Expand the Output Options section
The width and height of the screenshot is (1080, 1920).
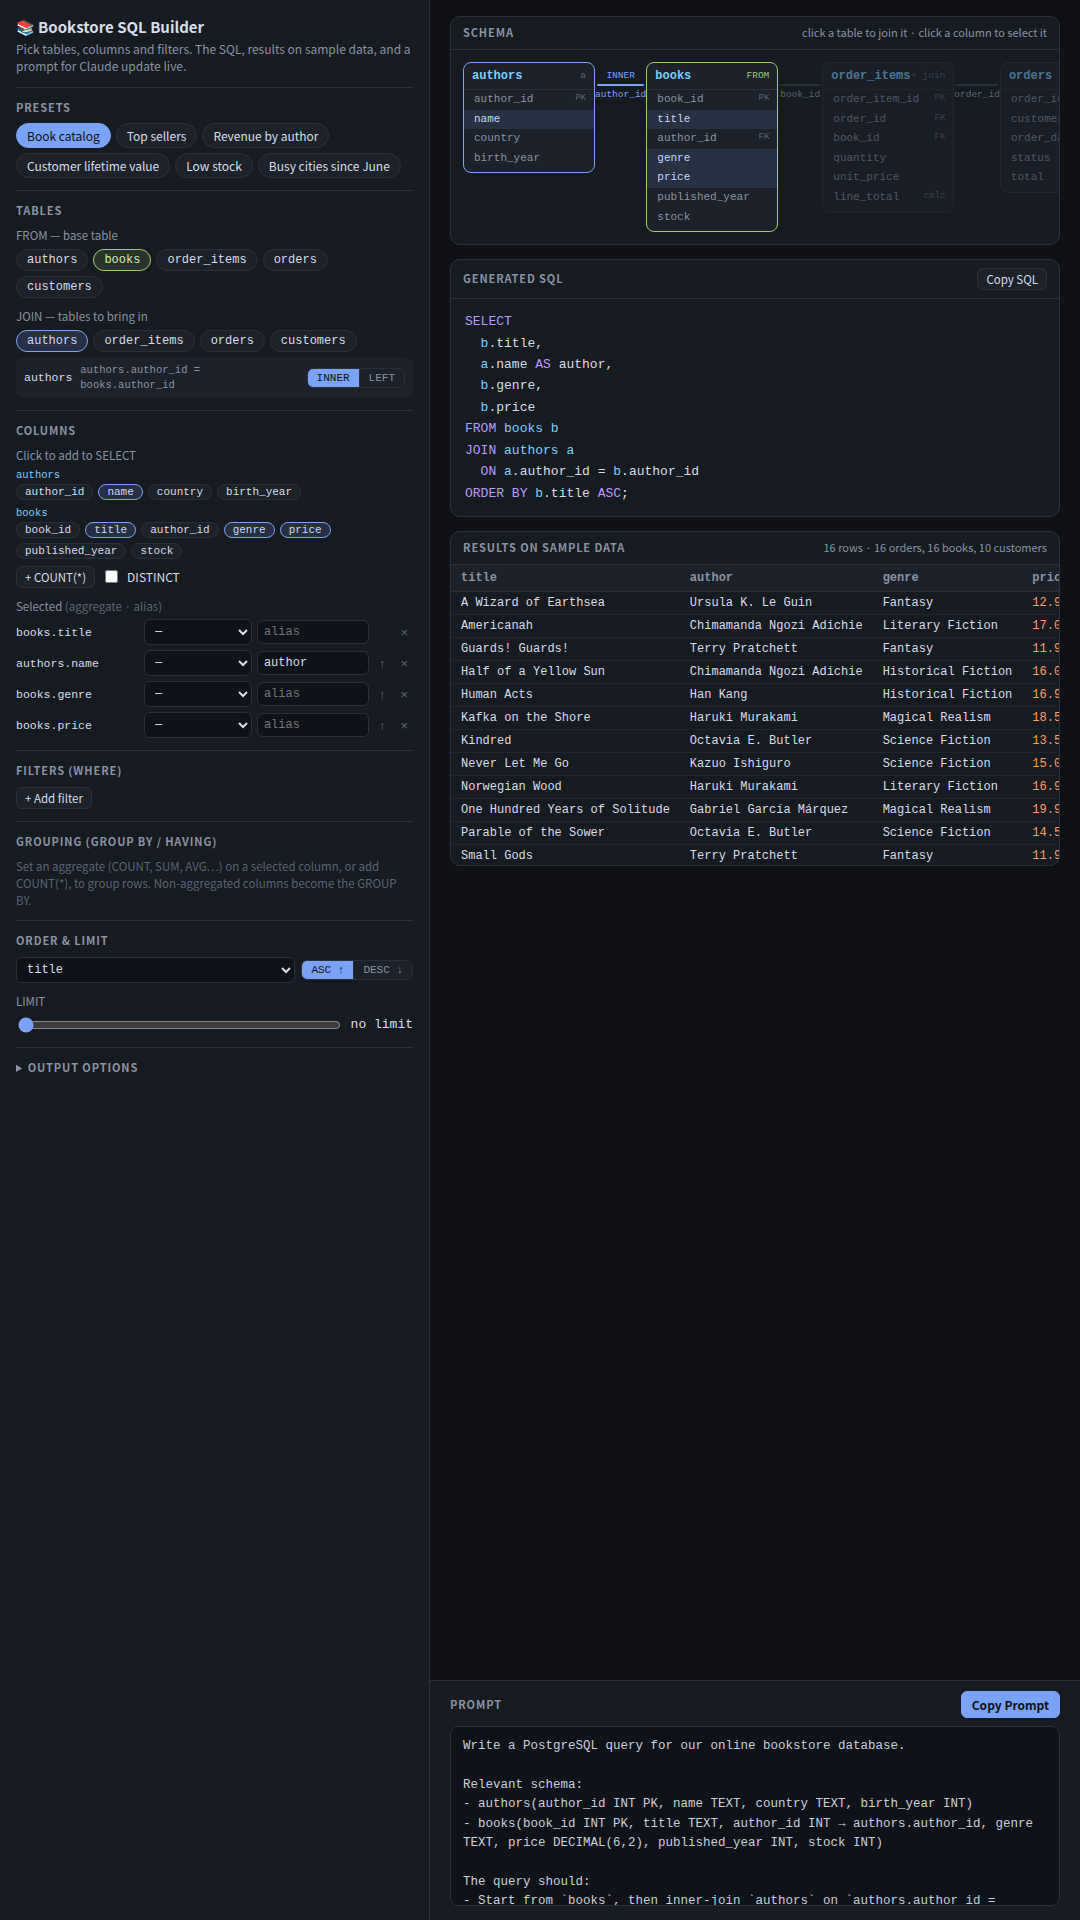point(77,1068)
